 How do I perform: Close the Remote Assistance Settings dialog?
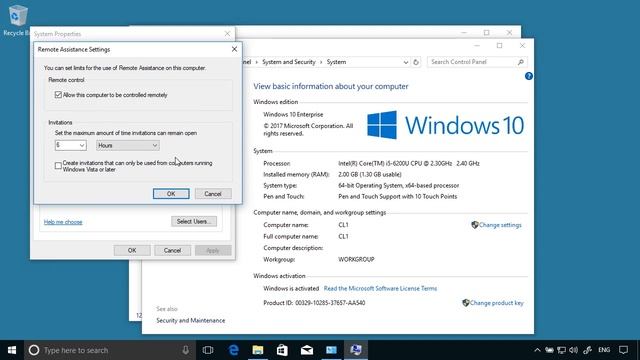234,49
